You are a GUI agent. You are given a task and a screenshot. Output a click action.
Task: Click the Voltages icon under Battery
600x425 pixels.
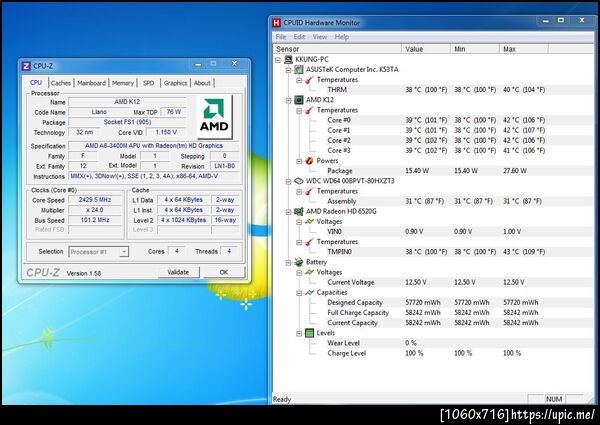(x=309, y=272)
